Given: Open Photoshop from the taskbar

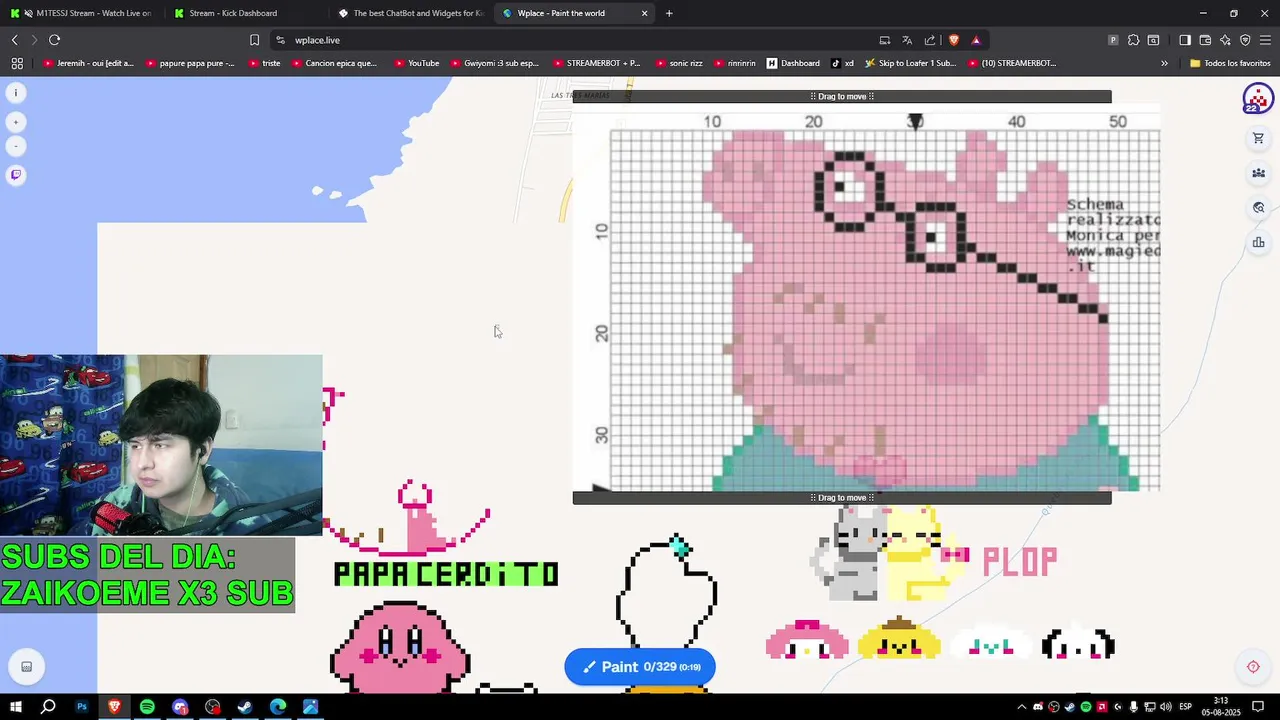Looking at the screenshot, I should tap(82, 707).
